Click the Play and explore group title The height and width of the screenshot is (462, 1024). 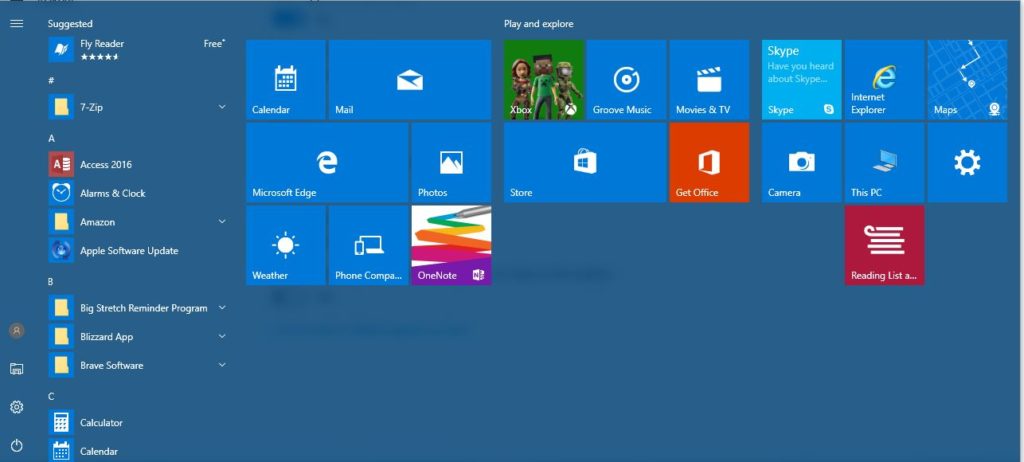(538, 24)
